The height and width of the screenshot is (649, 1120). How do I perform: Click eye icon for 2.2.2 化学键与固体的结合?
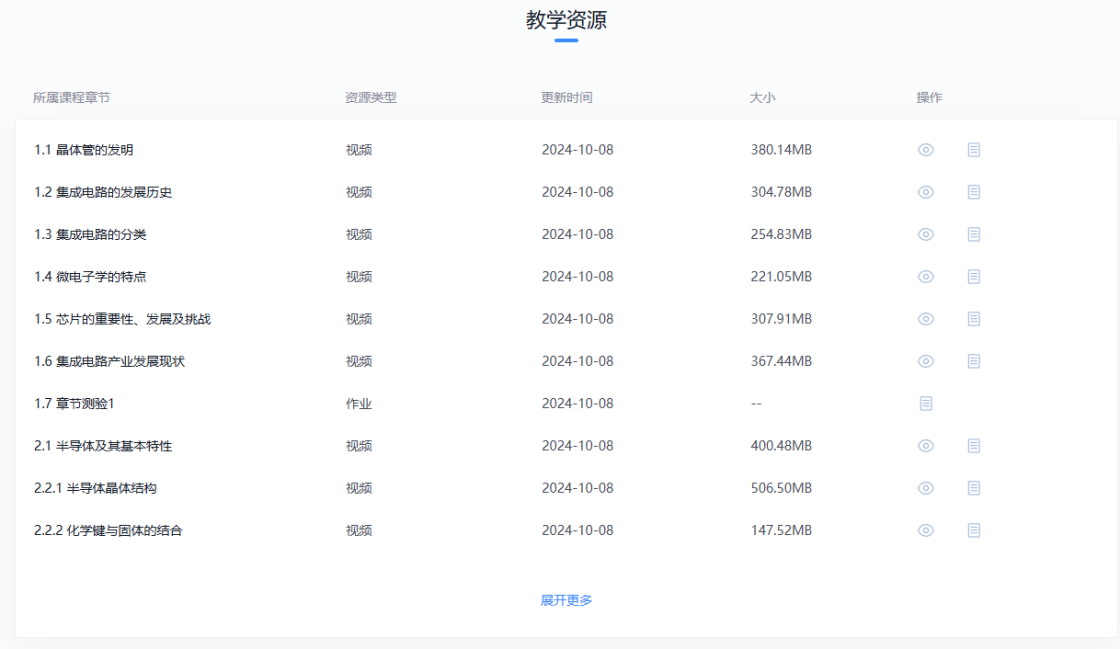tap(926, 531)
